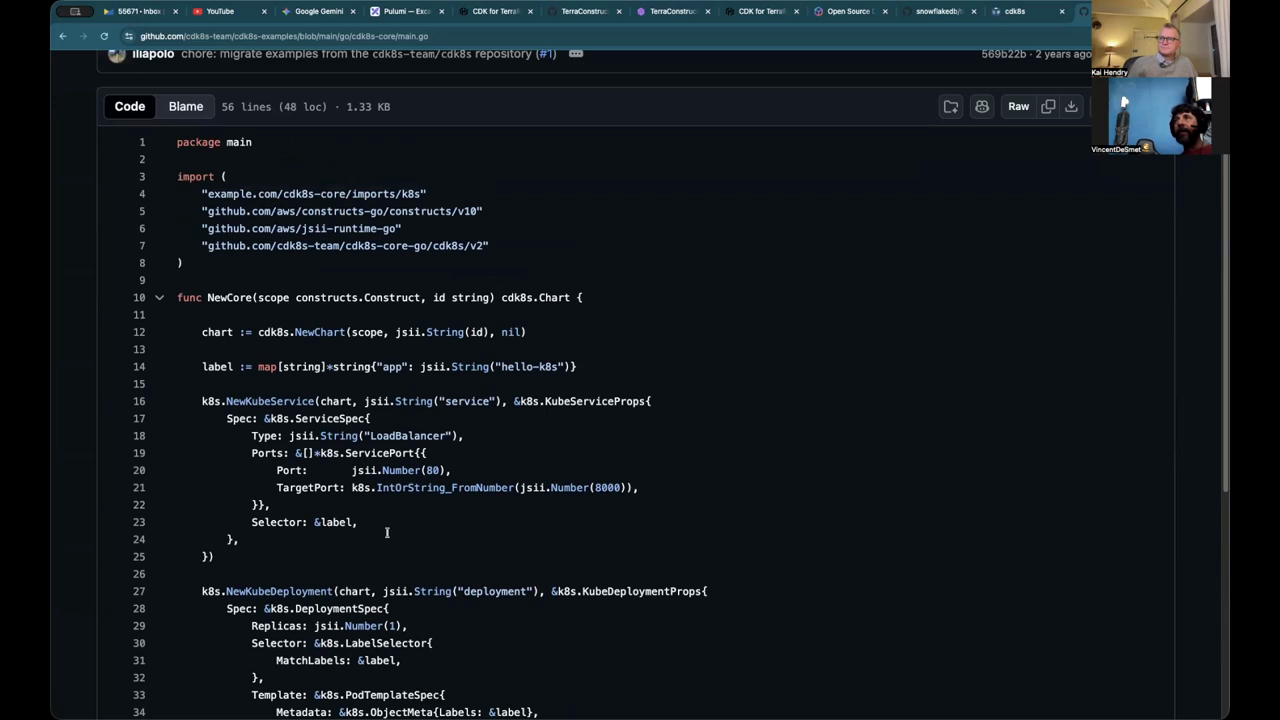
Task: Open the Raw file view
Action: tap(1018, 107)
